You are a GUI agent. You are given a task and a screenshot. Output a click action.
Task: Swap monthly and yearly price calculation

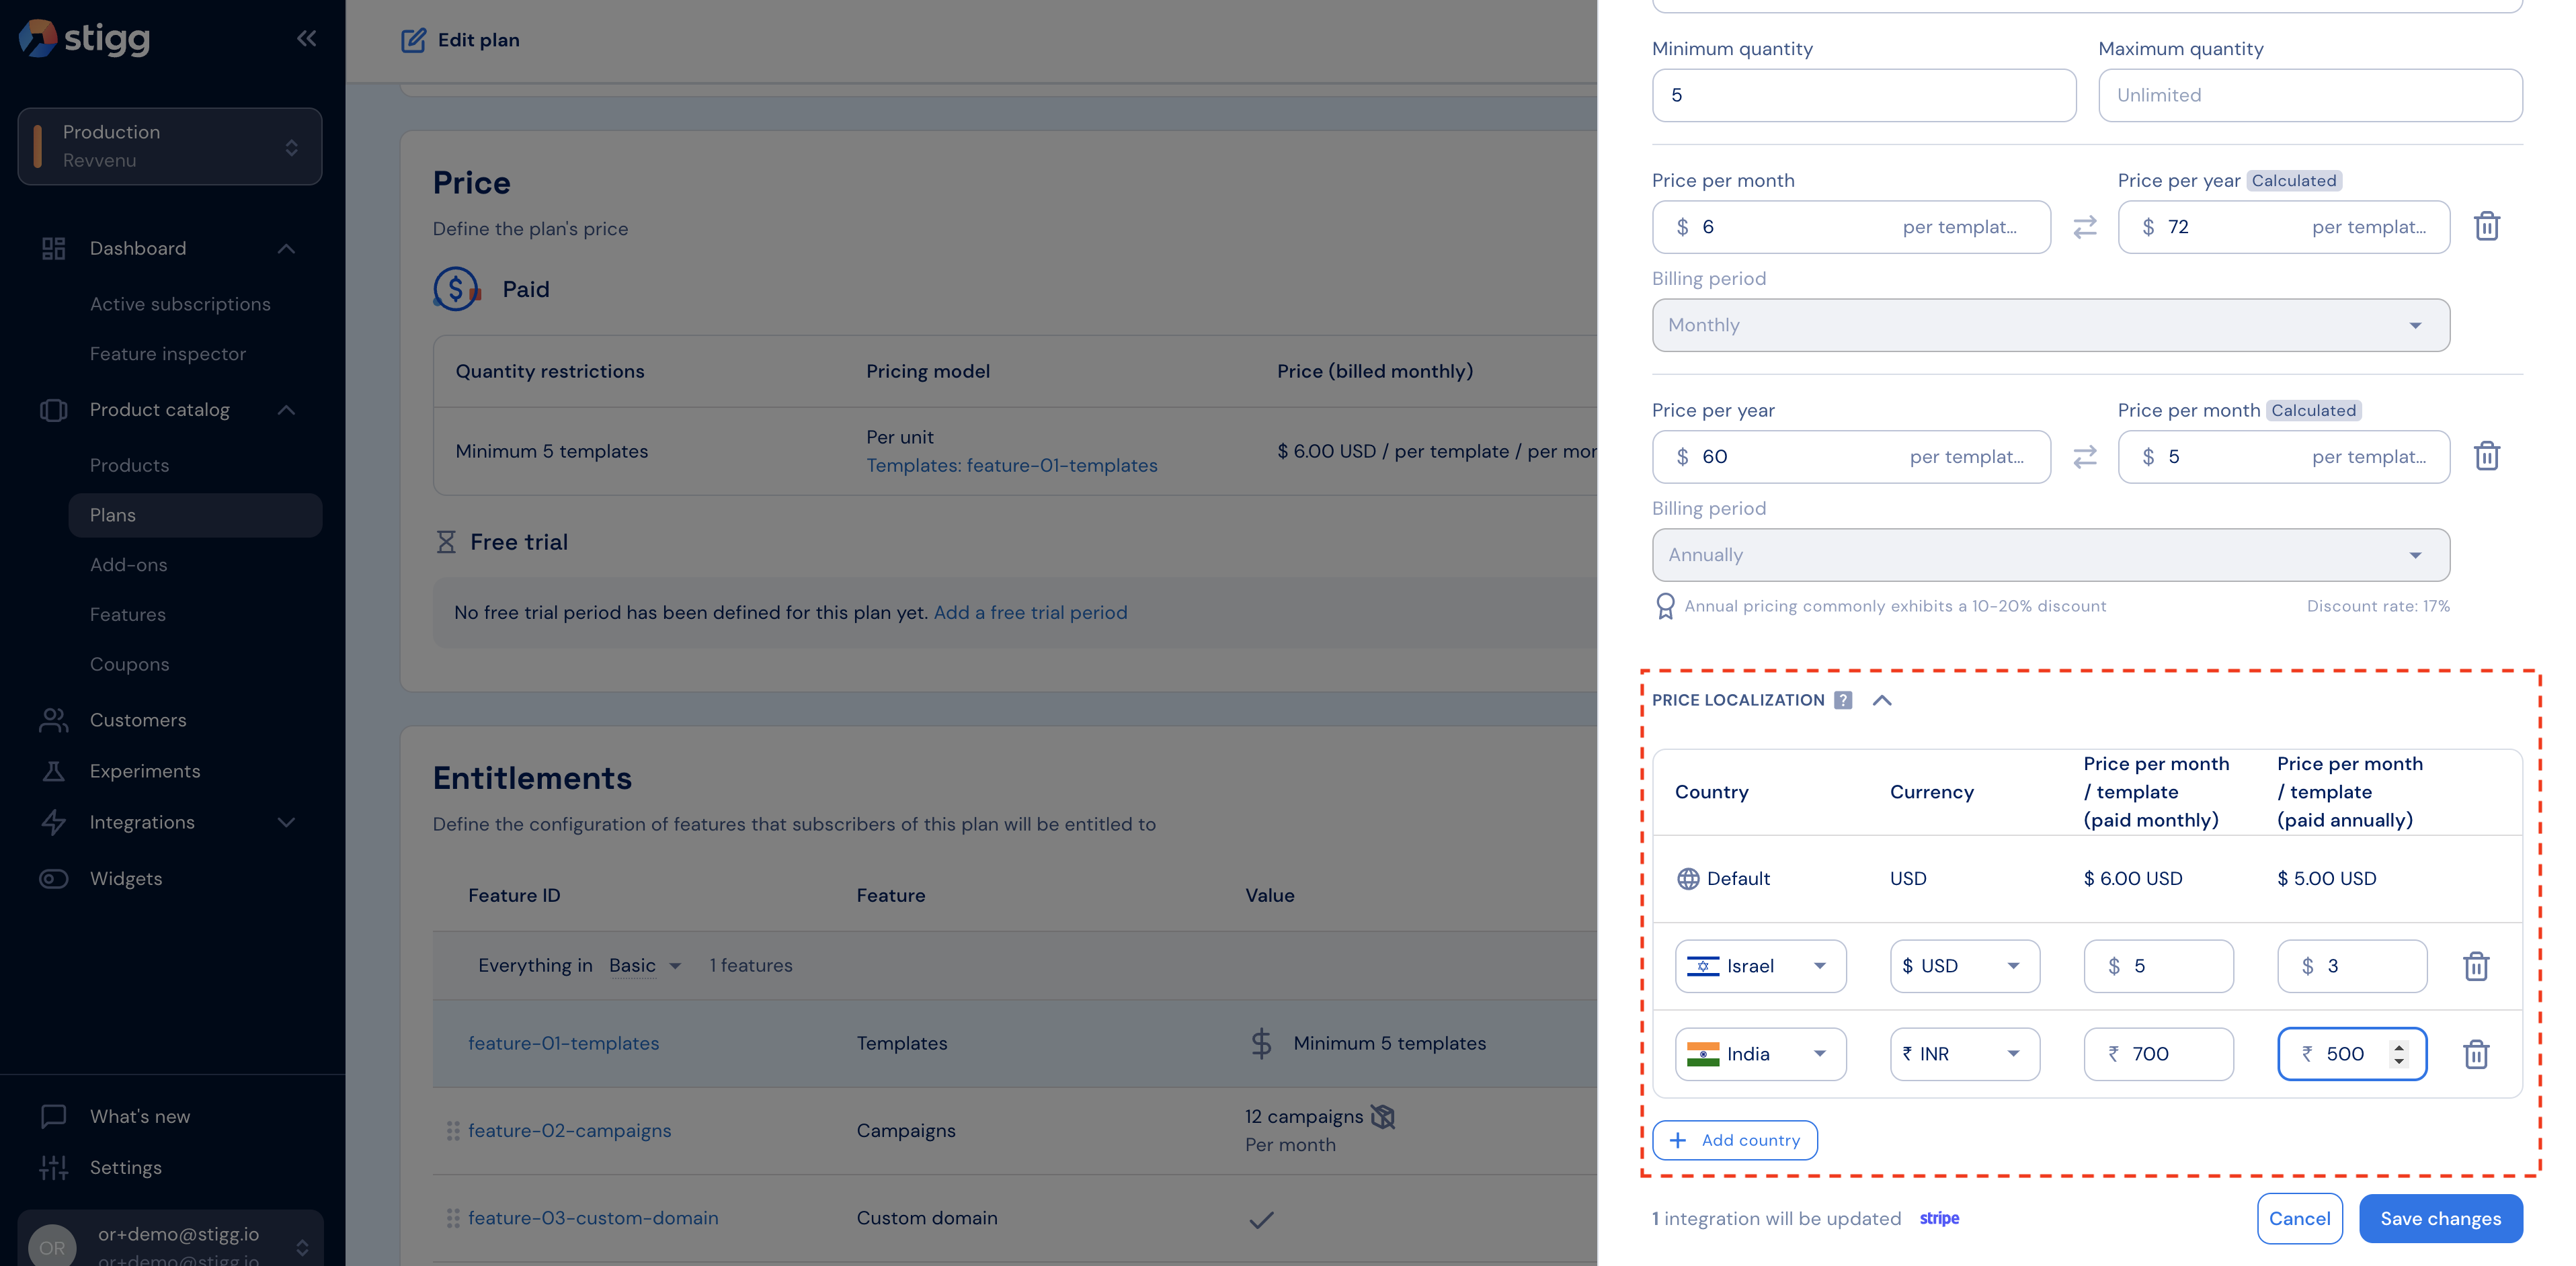tap(2084, 227)
